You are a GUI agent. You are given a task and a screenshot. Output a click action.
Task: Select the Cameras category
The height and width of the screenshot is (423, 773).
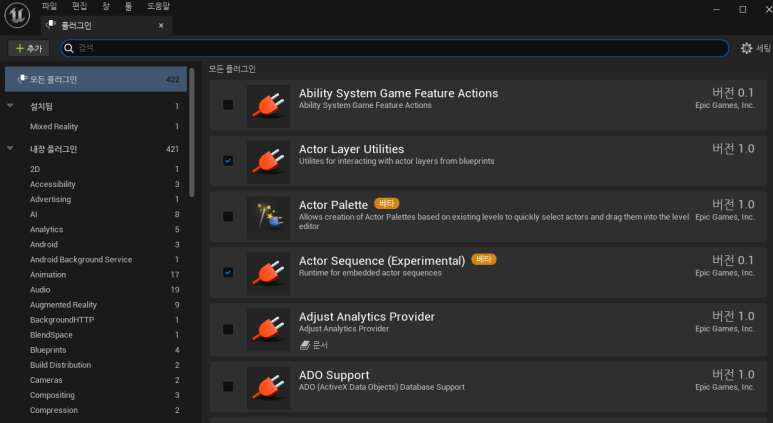[x=96, y=380]
